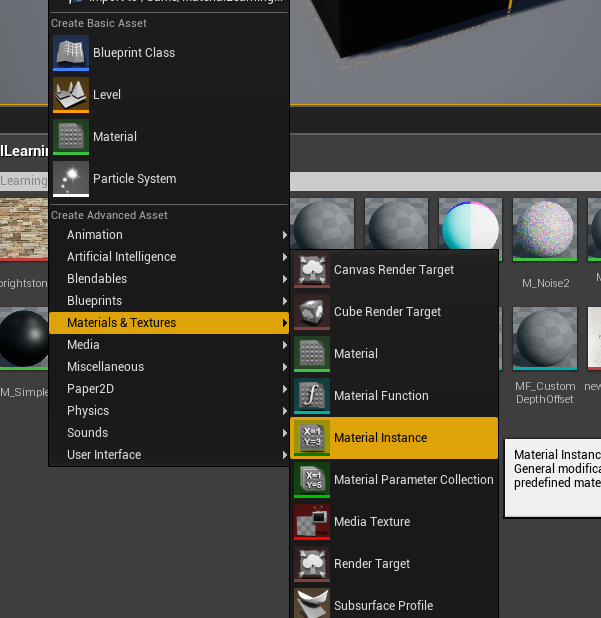Select the M_Noise2 material thumbnail
The width and height of the screenshot is (601, 618).
point(545,229)
